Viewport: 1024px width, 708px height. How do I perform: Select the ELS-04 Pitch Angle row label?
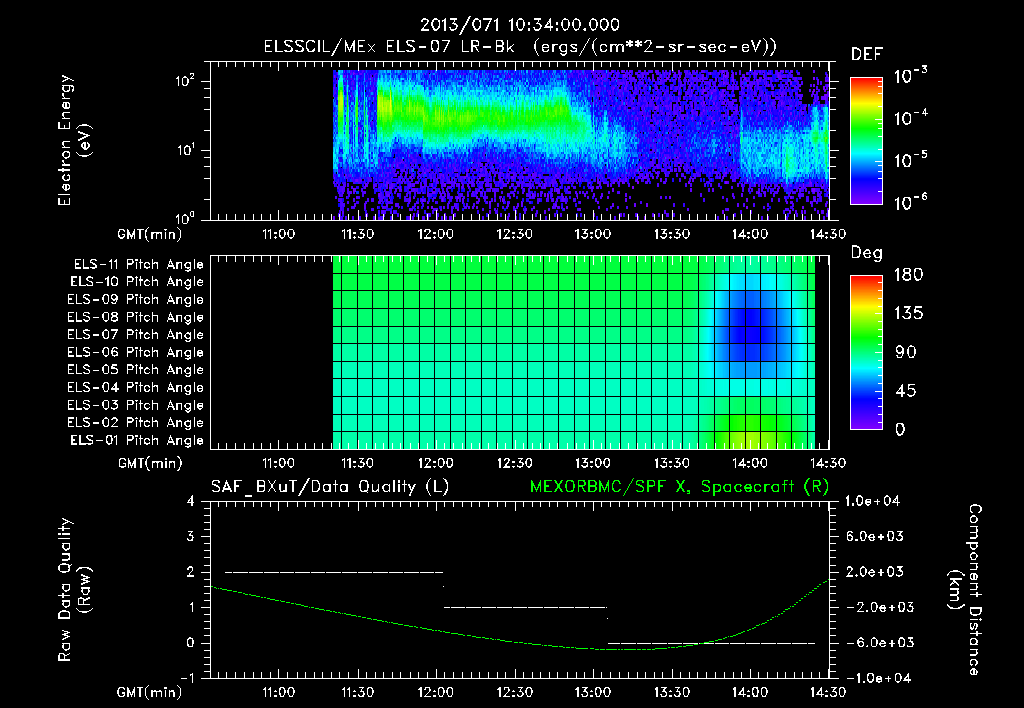(x=135, y=387)
